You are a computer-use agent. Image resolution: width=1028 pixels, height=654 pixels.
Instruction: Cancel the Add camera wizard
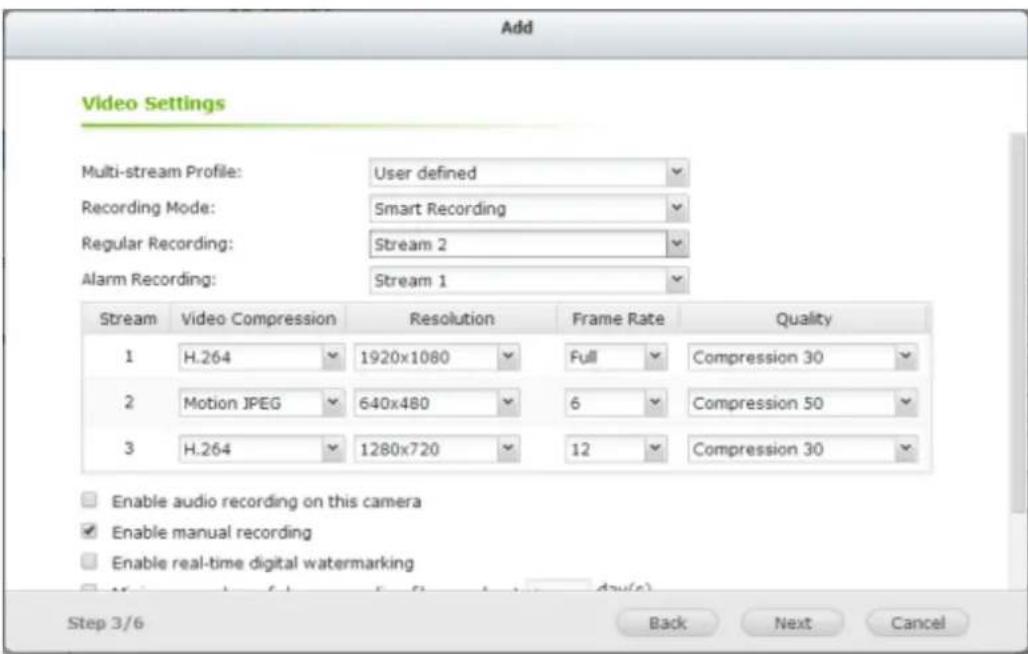pyautogui.click(x=917, y=623)
